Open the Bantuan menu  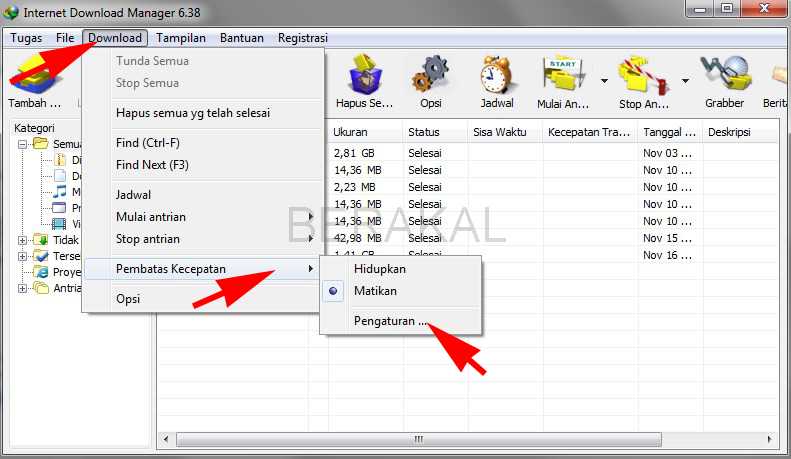click(242, 38)
